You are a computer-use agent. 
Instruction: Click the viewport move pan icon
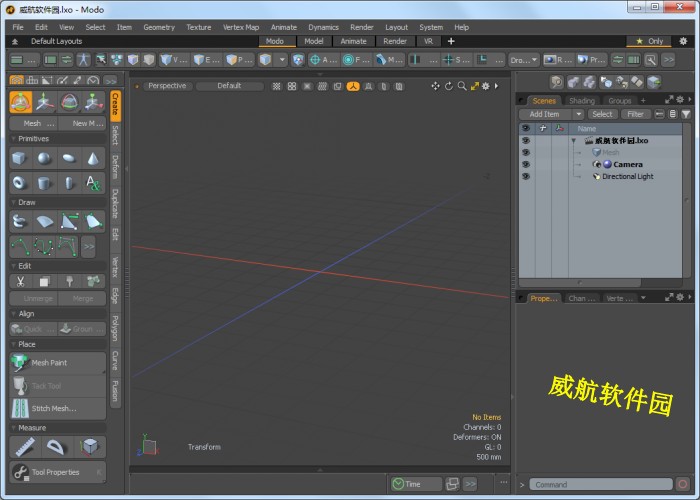click(x=435, y=86)
